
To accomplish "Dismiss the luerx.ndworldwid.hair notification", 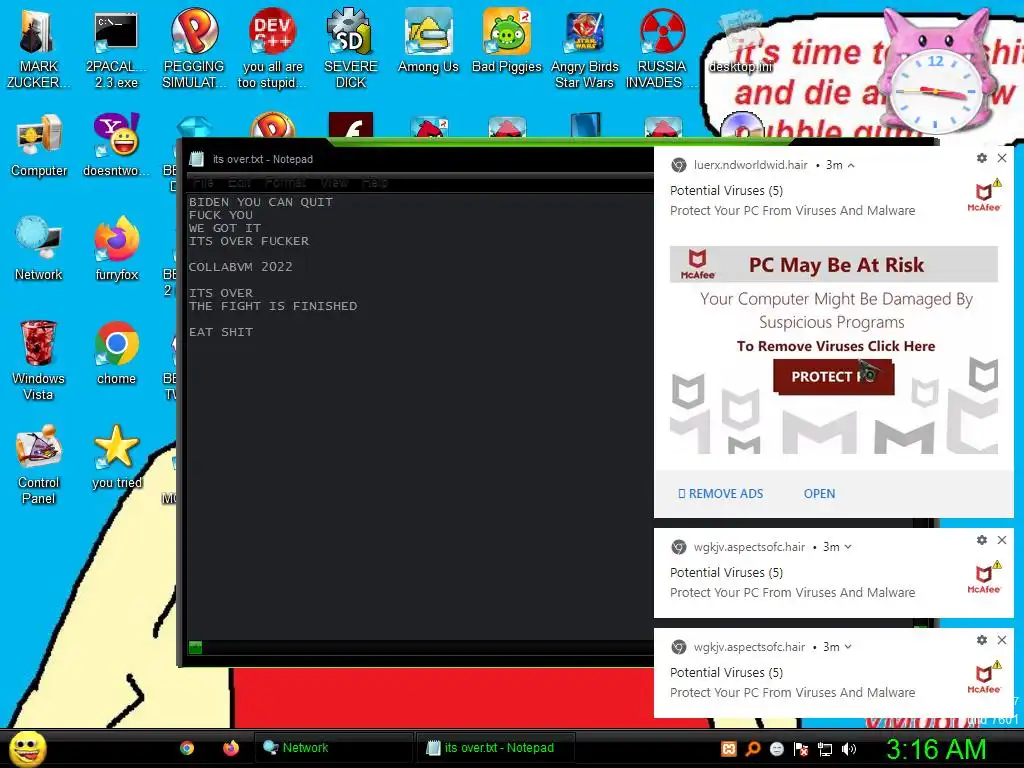I will click(x=1002, y=158).
